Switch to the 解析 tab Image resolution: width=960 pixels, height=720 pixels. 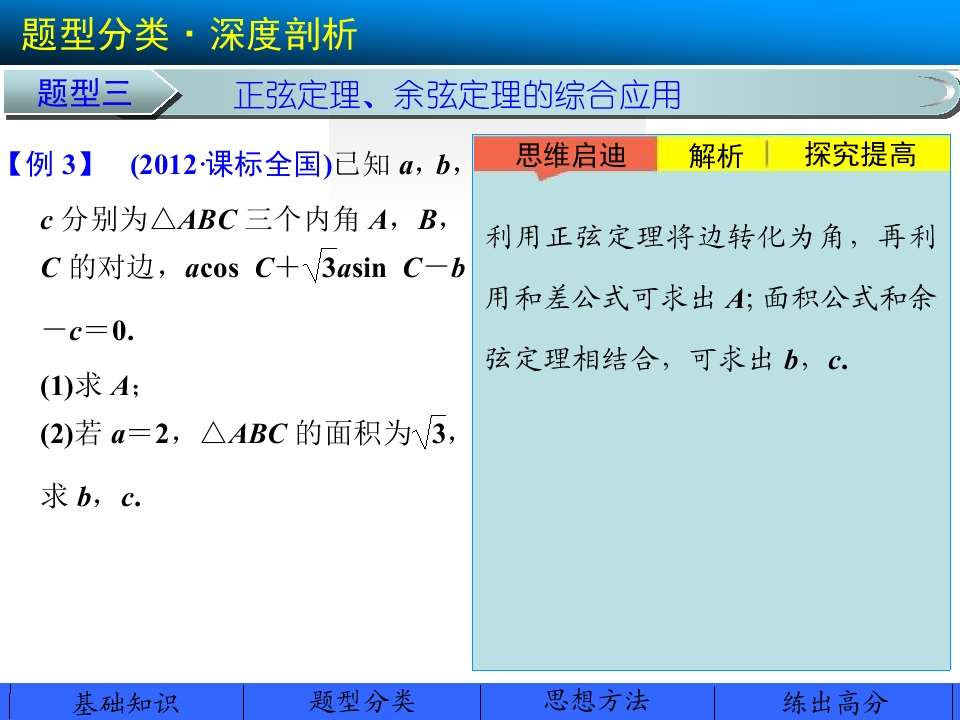click(x=714, y=155)
